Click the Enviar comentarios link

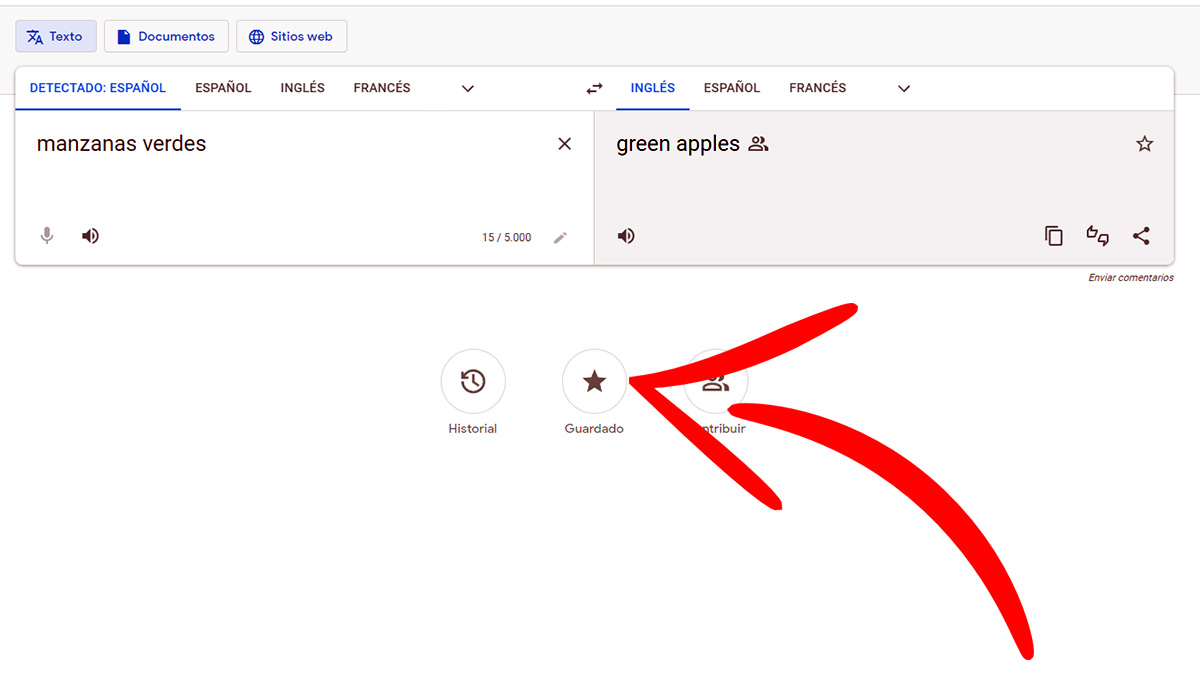[x=1130, y=278]
